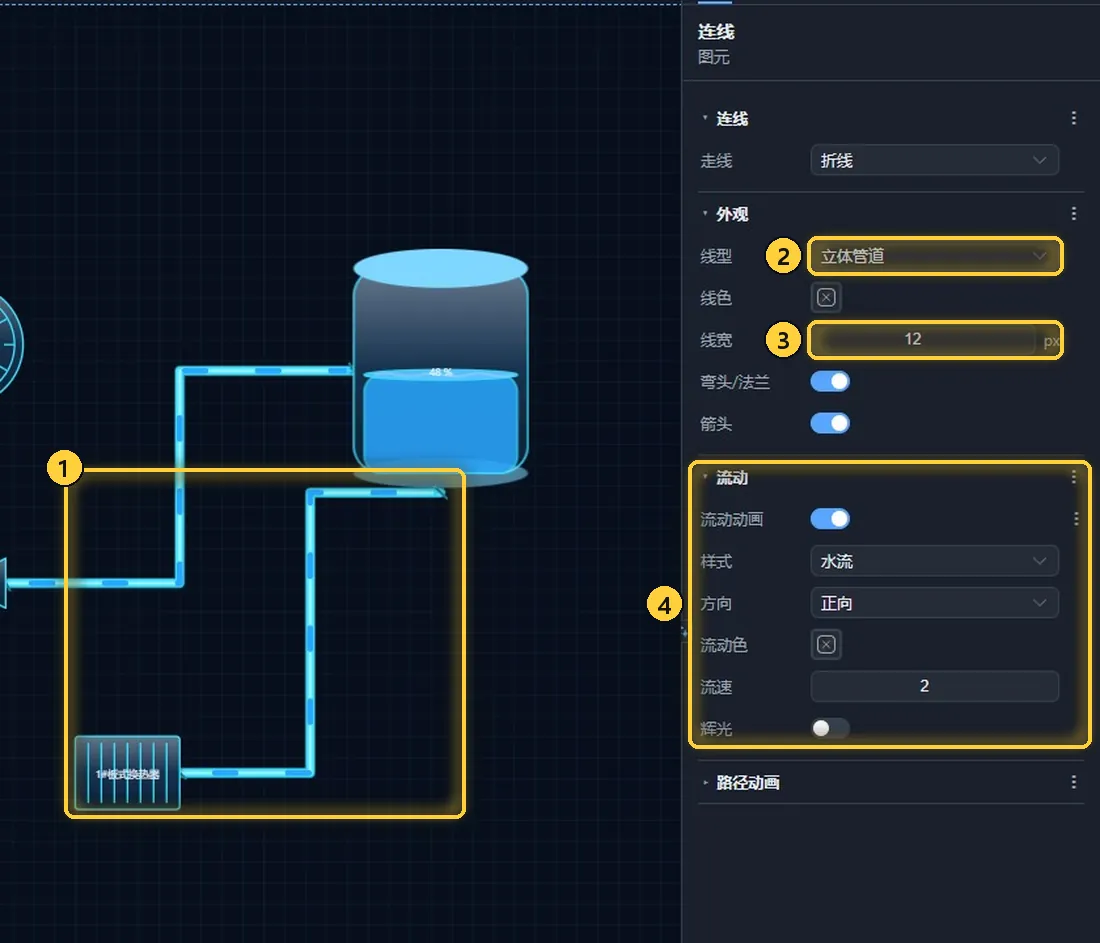Enable the 辉光 glow switch
This screenshot has height=943, width=1100.
830,728
